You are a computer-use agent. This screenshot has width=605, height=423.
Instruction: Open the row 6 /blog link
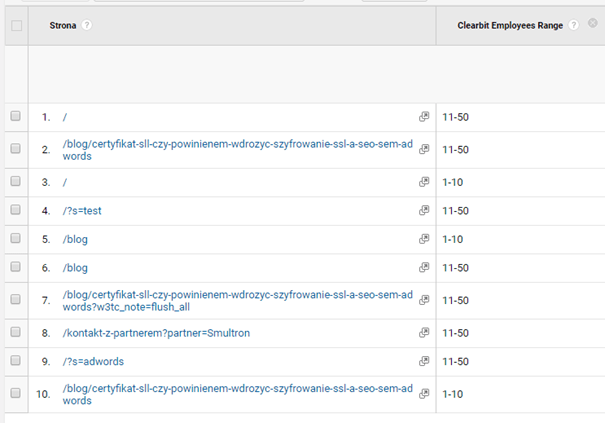pos(75,268)
